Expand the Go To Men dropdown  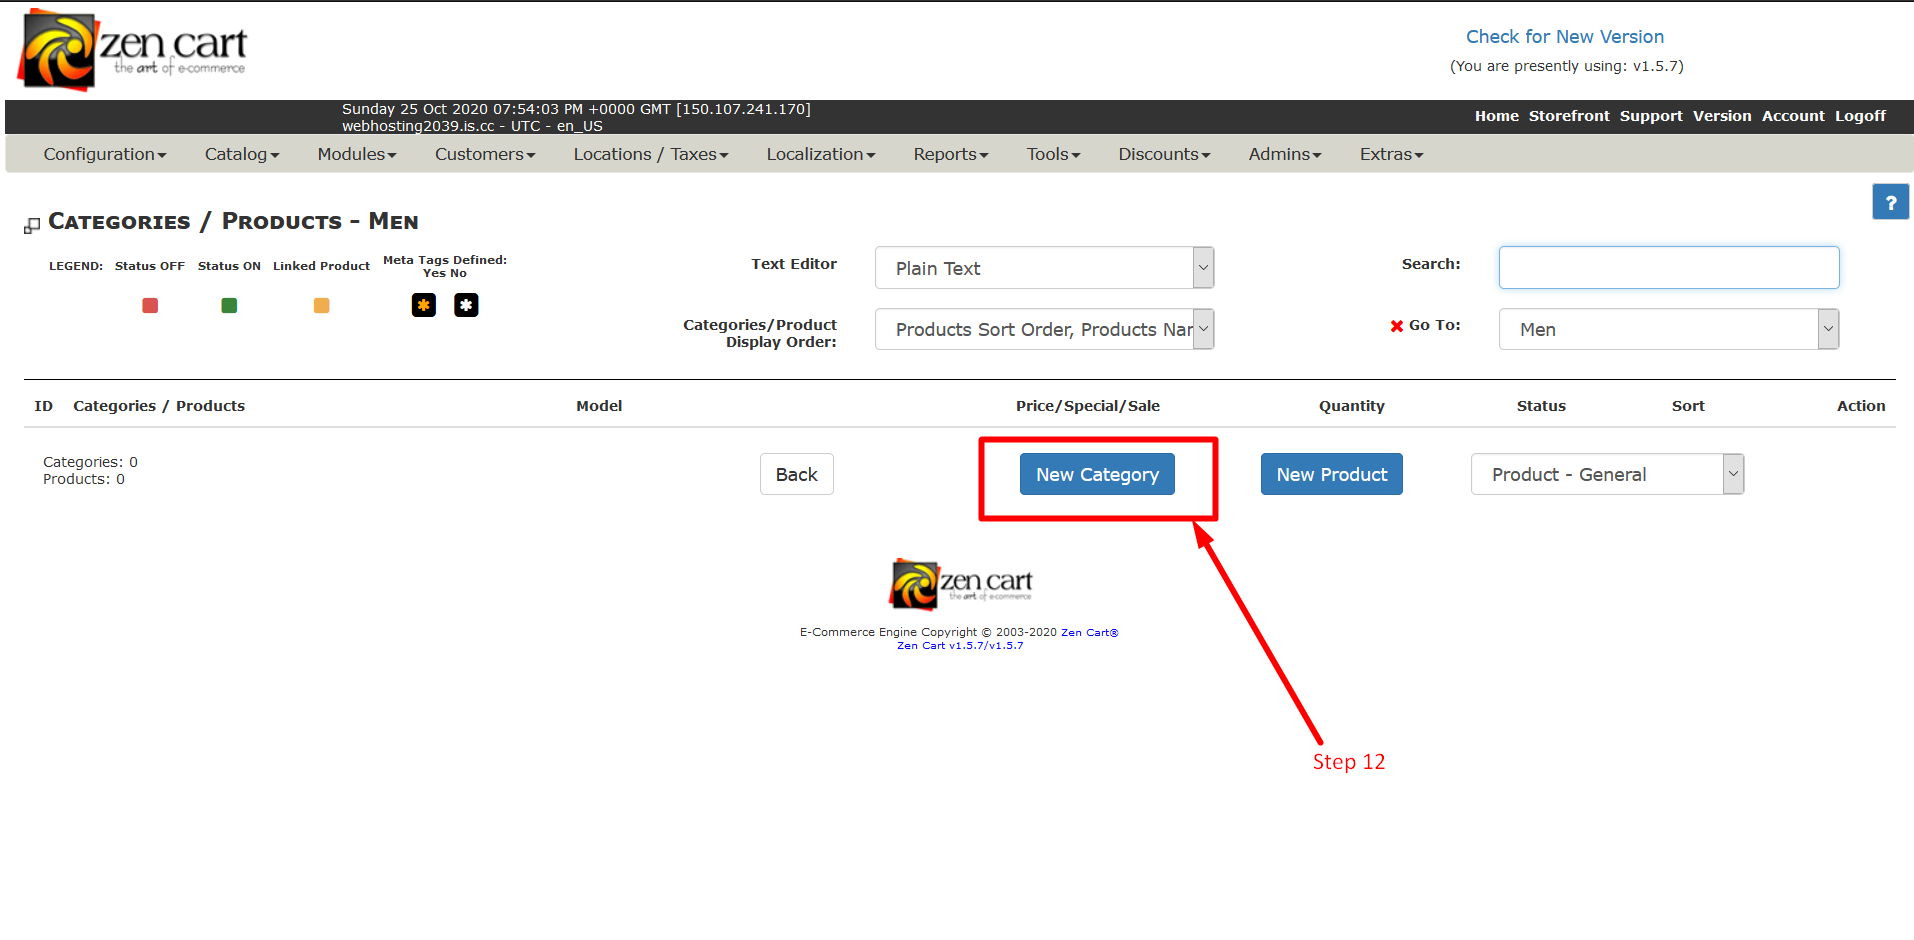click(x=1668, y=329)
